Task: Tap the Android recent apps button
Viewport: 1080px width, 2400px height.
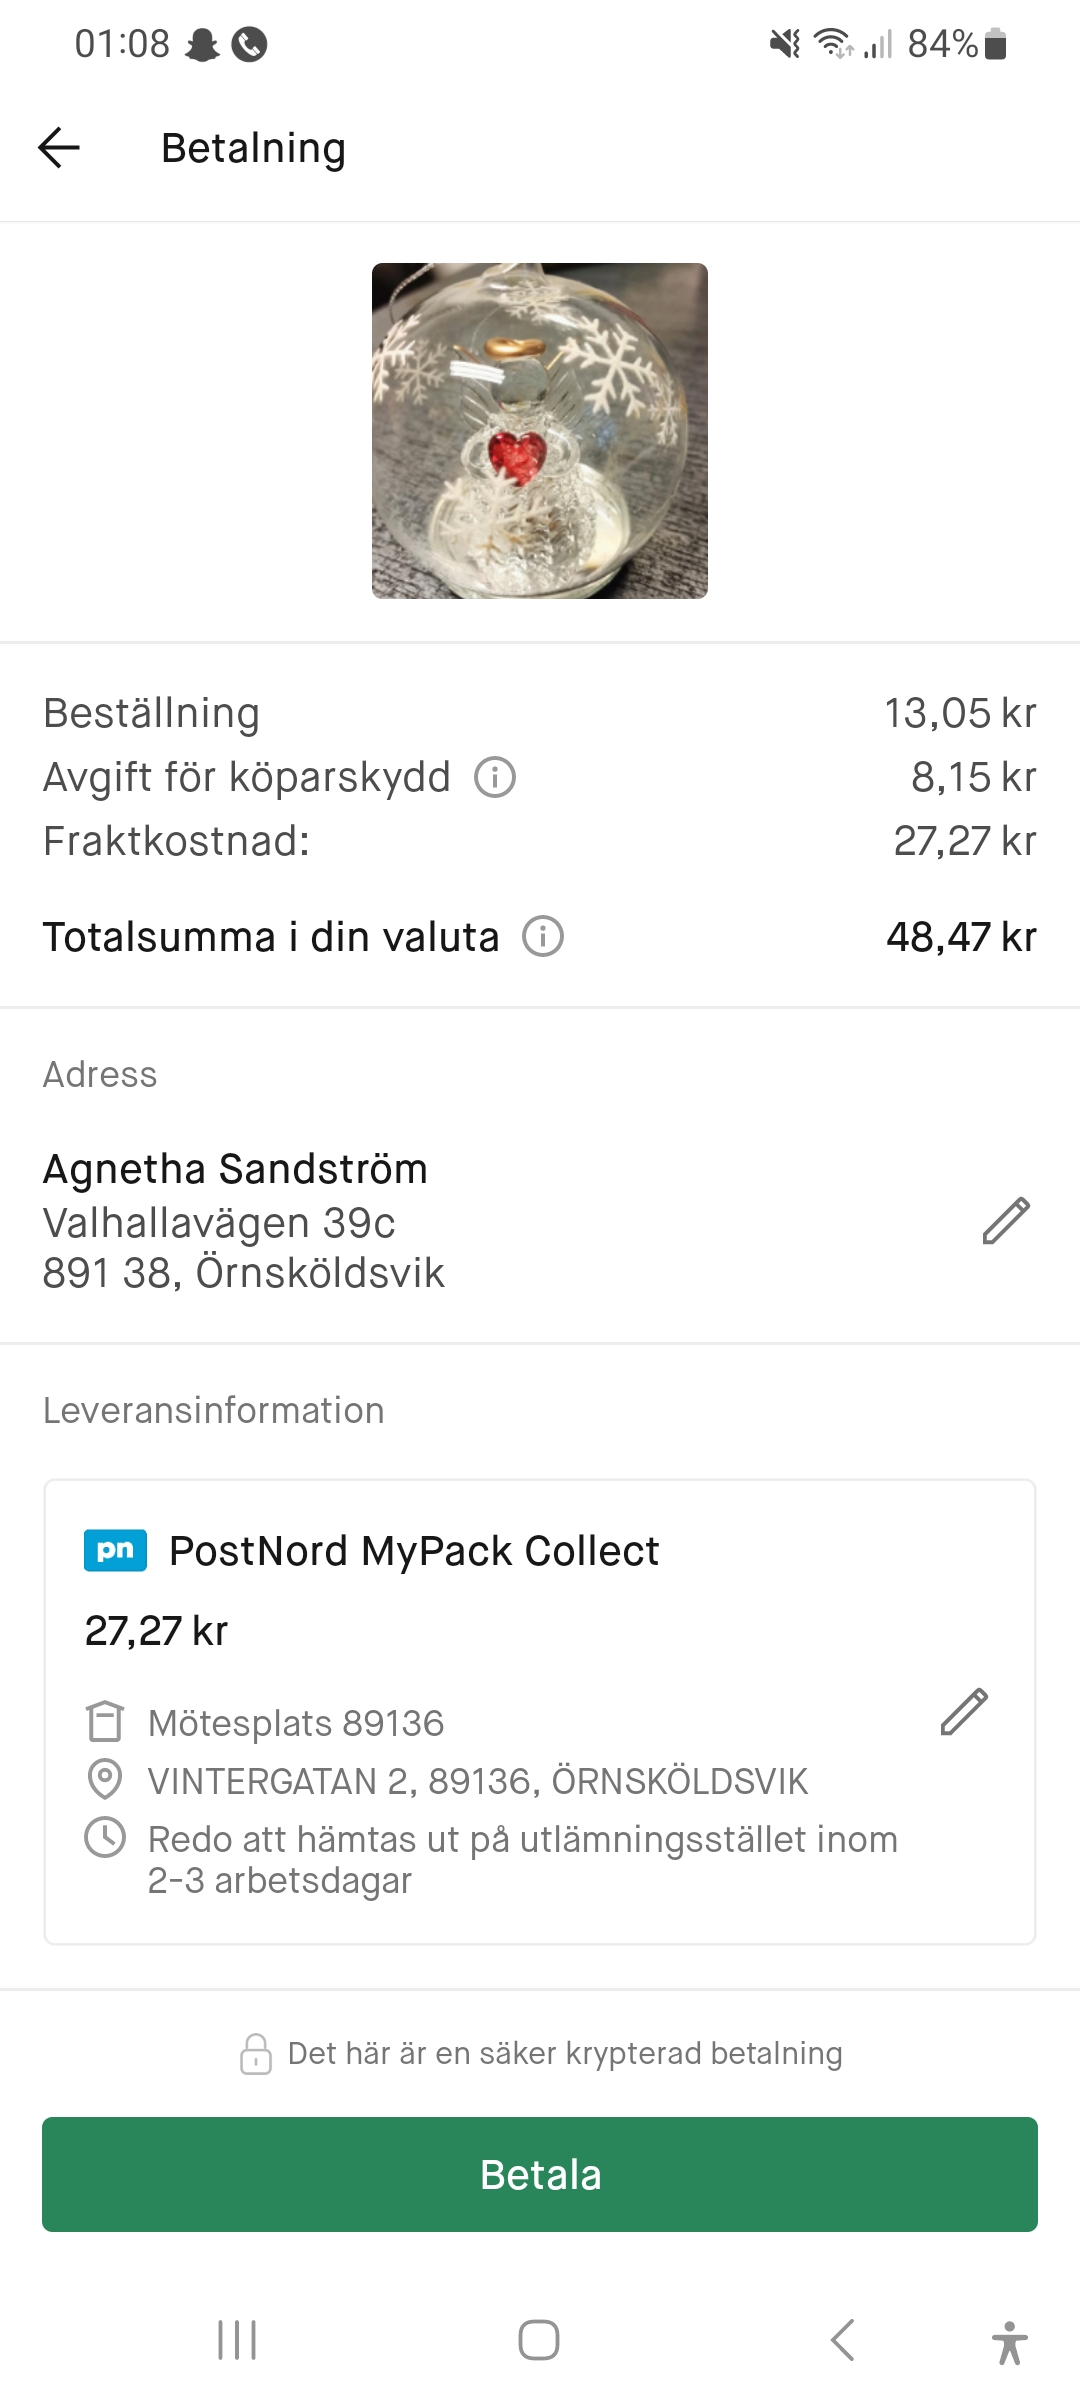Action: click(x=237, y=2340)
